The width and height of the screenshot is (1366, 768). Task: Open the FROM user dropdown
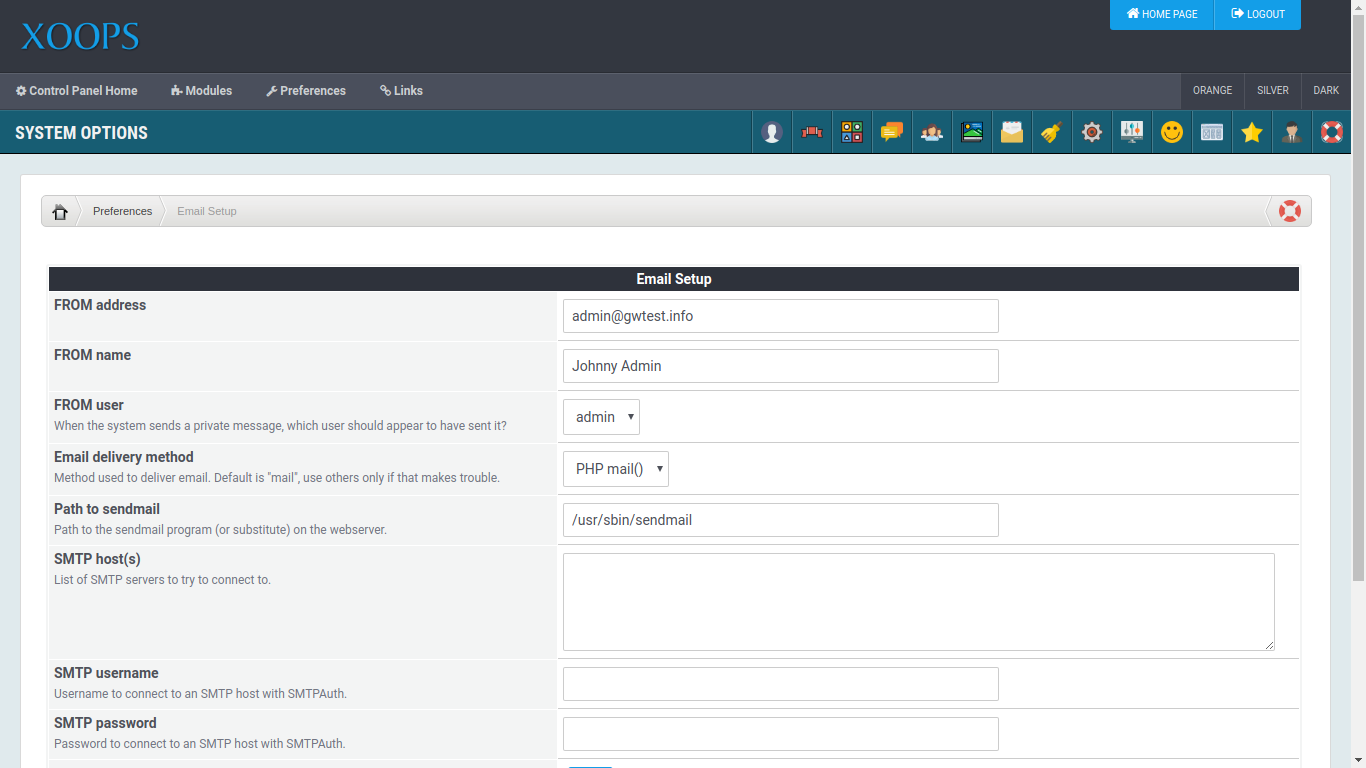coord(601,417)
